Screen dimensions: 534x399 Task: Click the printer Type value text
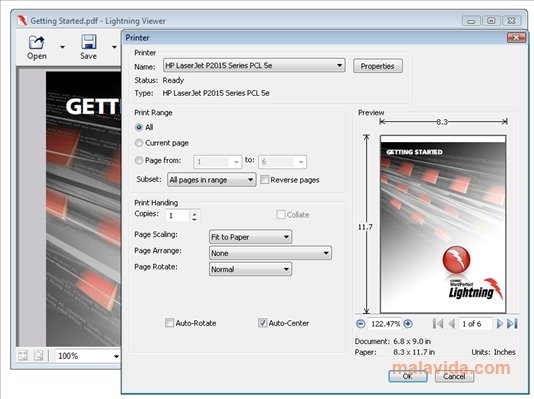point(216,93)
